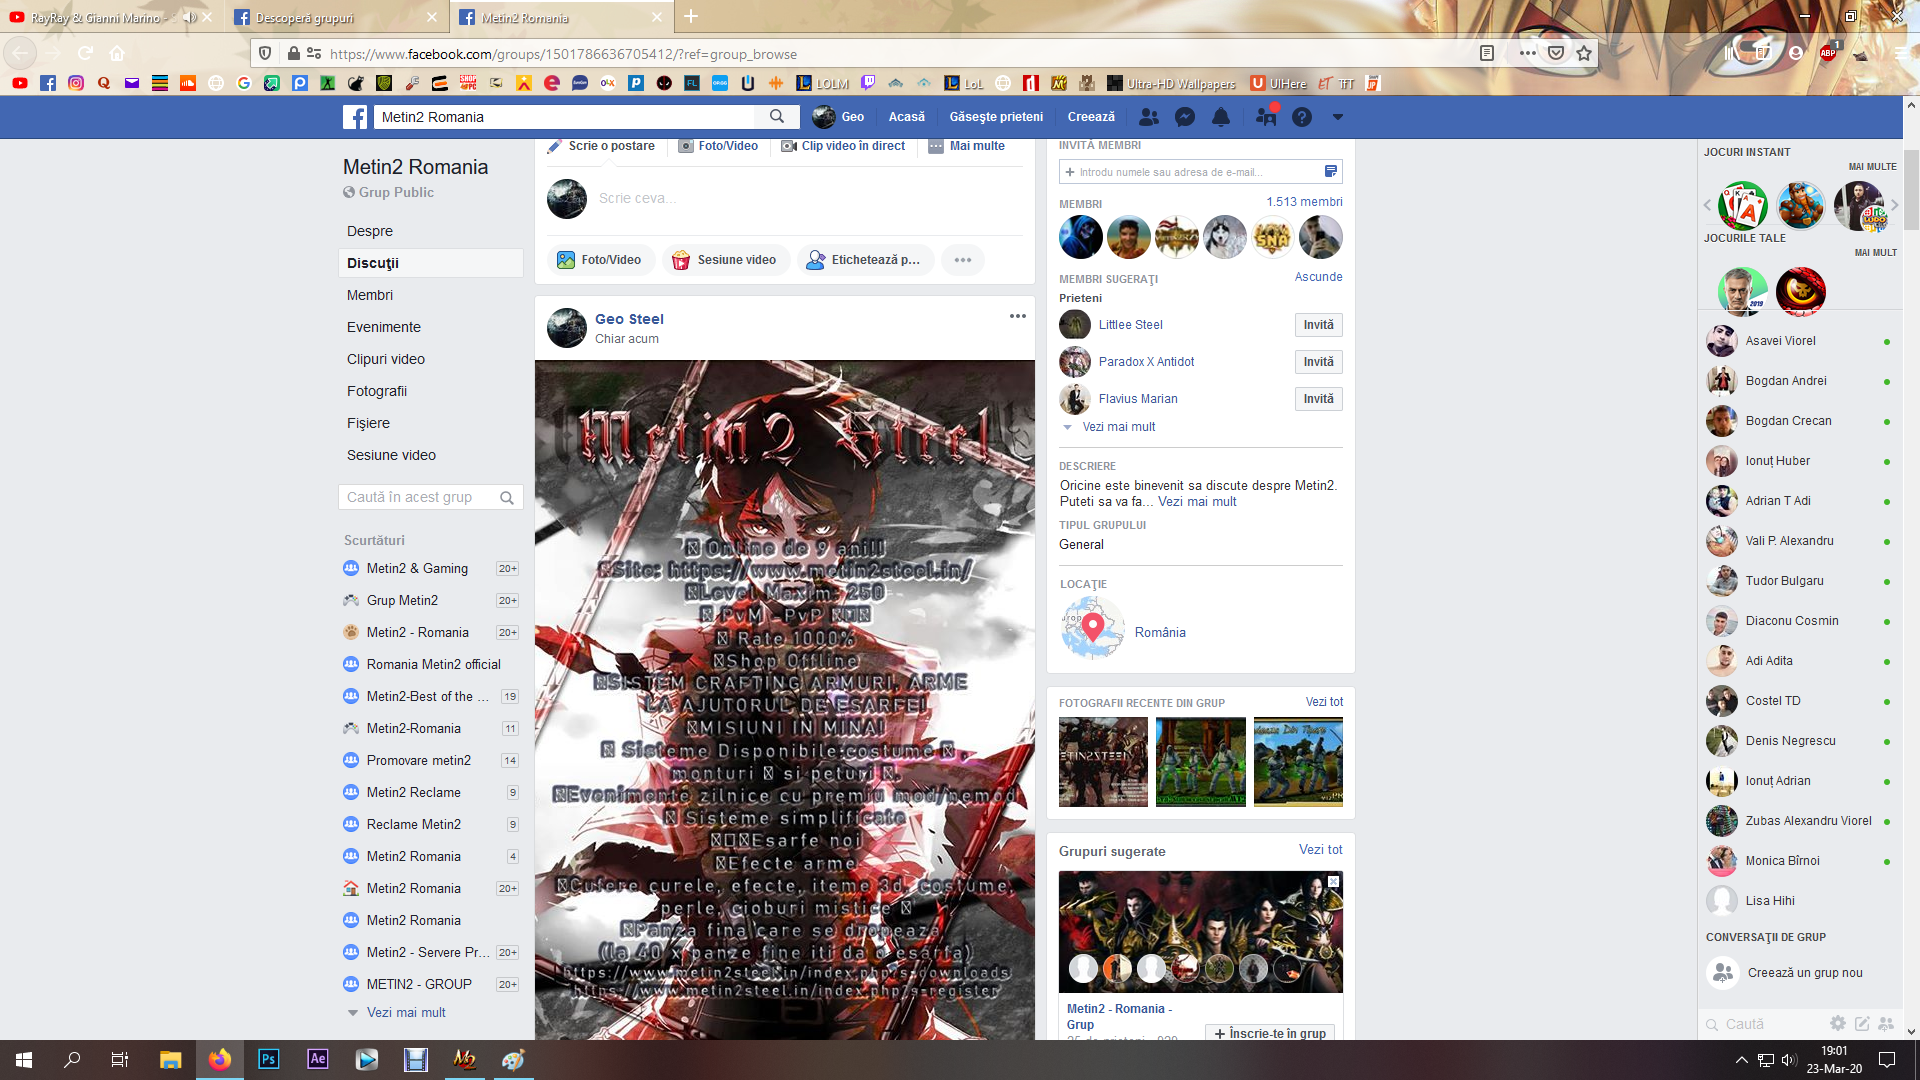Image resolution: width=1920 pixels, height=1080 pixels.
Task: Open the Help question mark icon
Action: click(1301, 117)
